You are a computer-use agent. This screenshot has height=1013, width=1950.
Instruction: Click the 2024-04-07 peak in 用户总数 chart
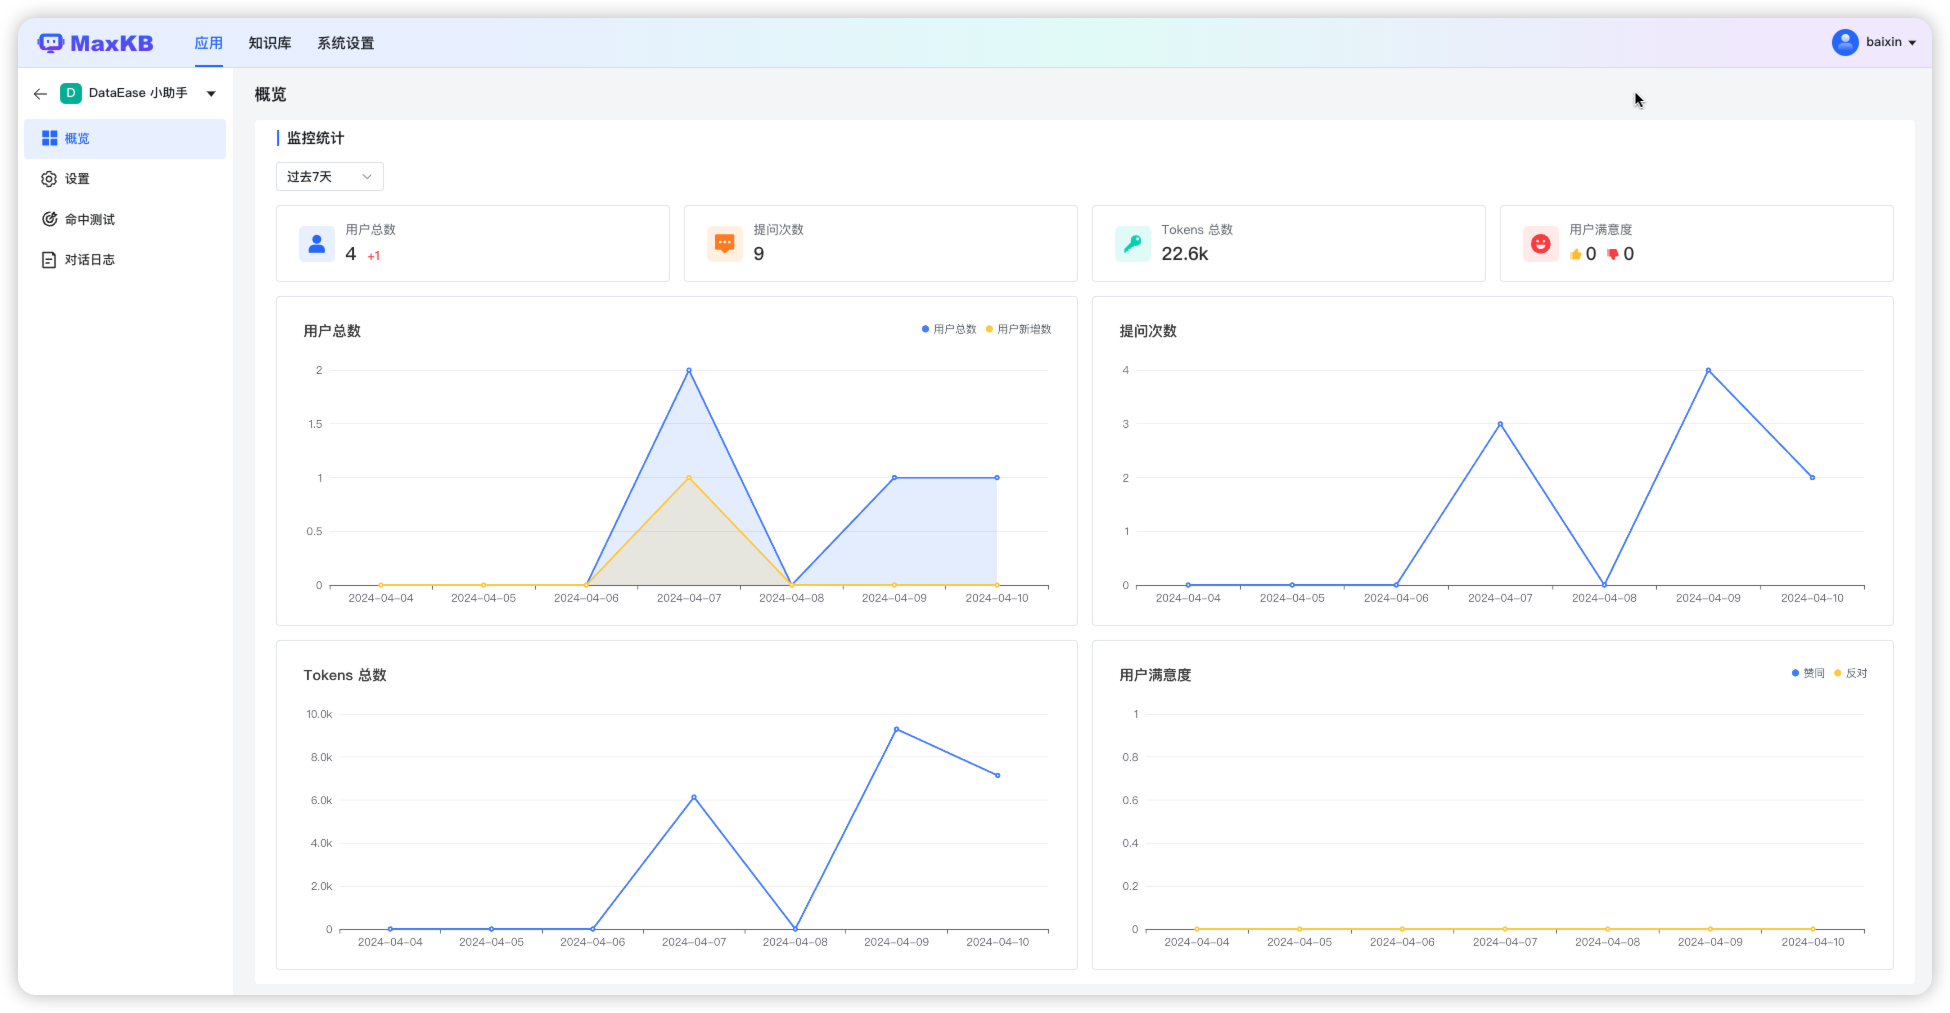point(689,370)
